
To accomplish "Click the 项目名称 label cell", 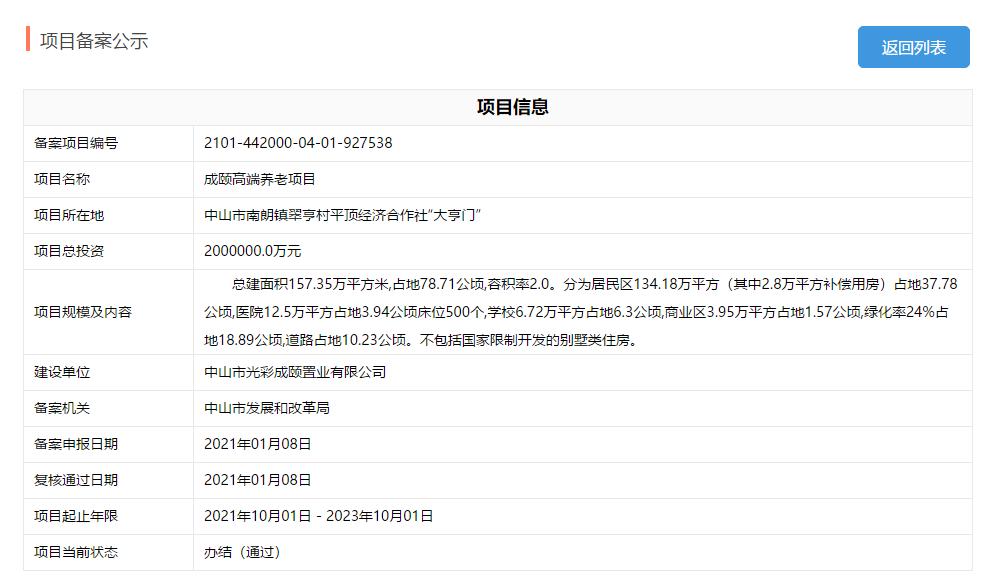I will tap(109, 179).
